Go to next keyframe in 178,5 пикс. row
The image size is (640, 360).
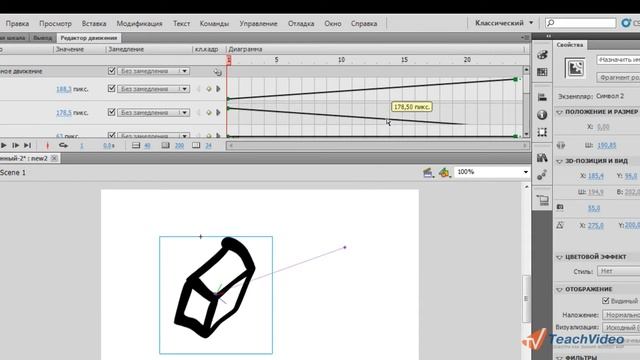point(218,113)
